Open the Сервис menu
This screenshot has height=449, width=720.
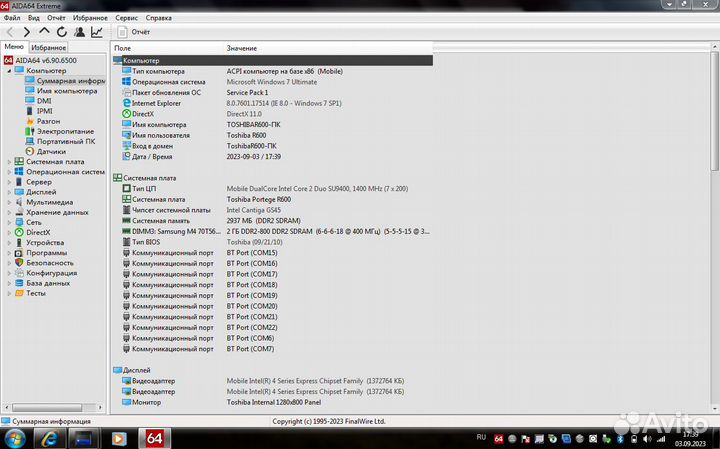click(x=126, y=18)
